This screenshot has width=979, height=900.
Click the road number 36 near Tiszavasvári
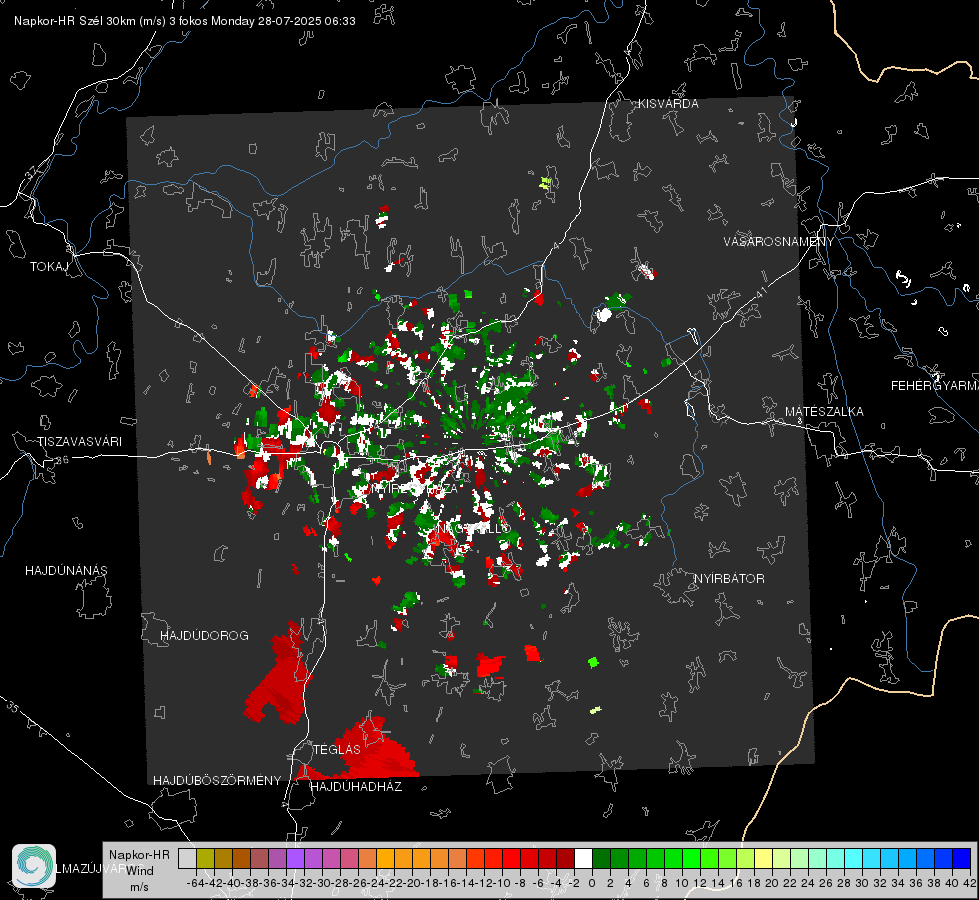coord(62,460)
